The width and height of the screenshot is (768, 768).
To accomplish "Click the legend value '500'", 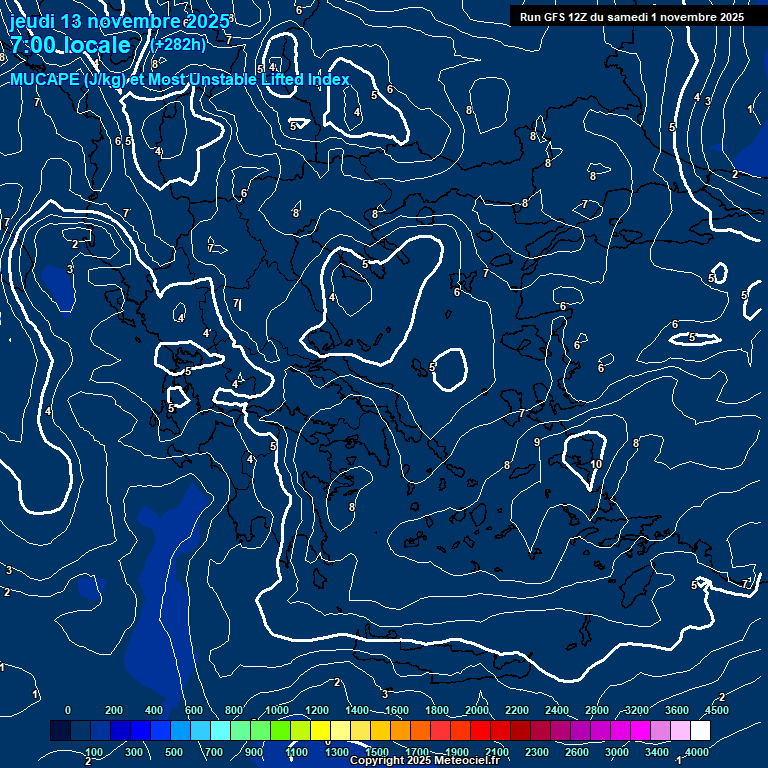I will coord(174,752).
